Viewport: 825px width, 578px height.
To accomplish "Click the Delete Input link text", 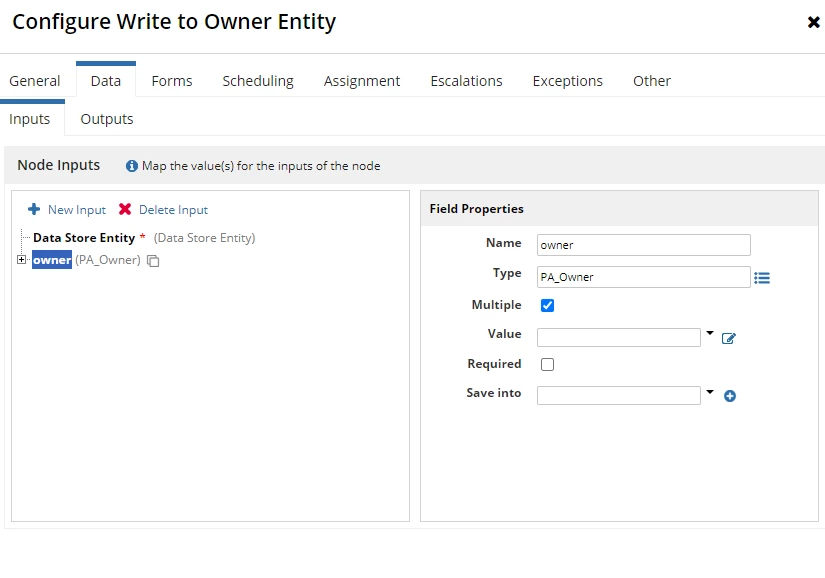I will [x=173, y=210].
